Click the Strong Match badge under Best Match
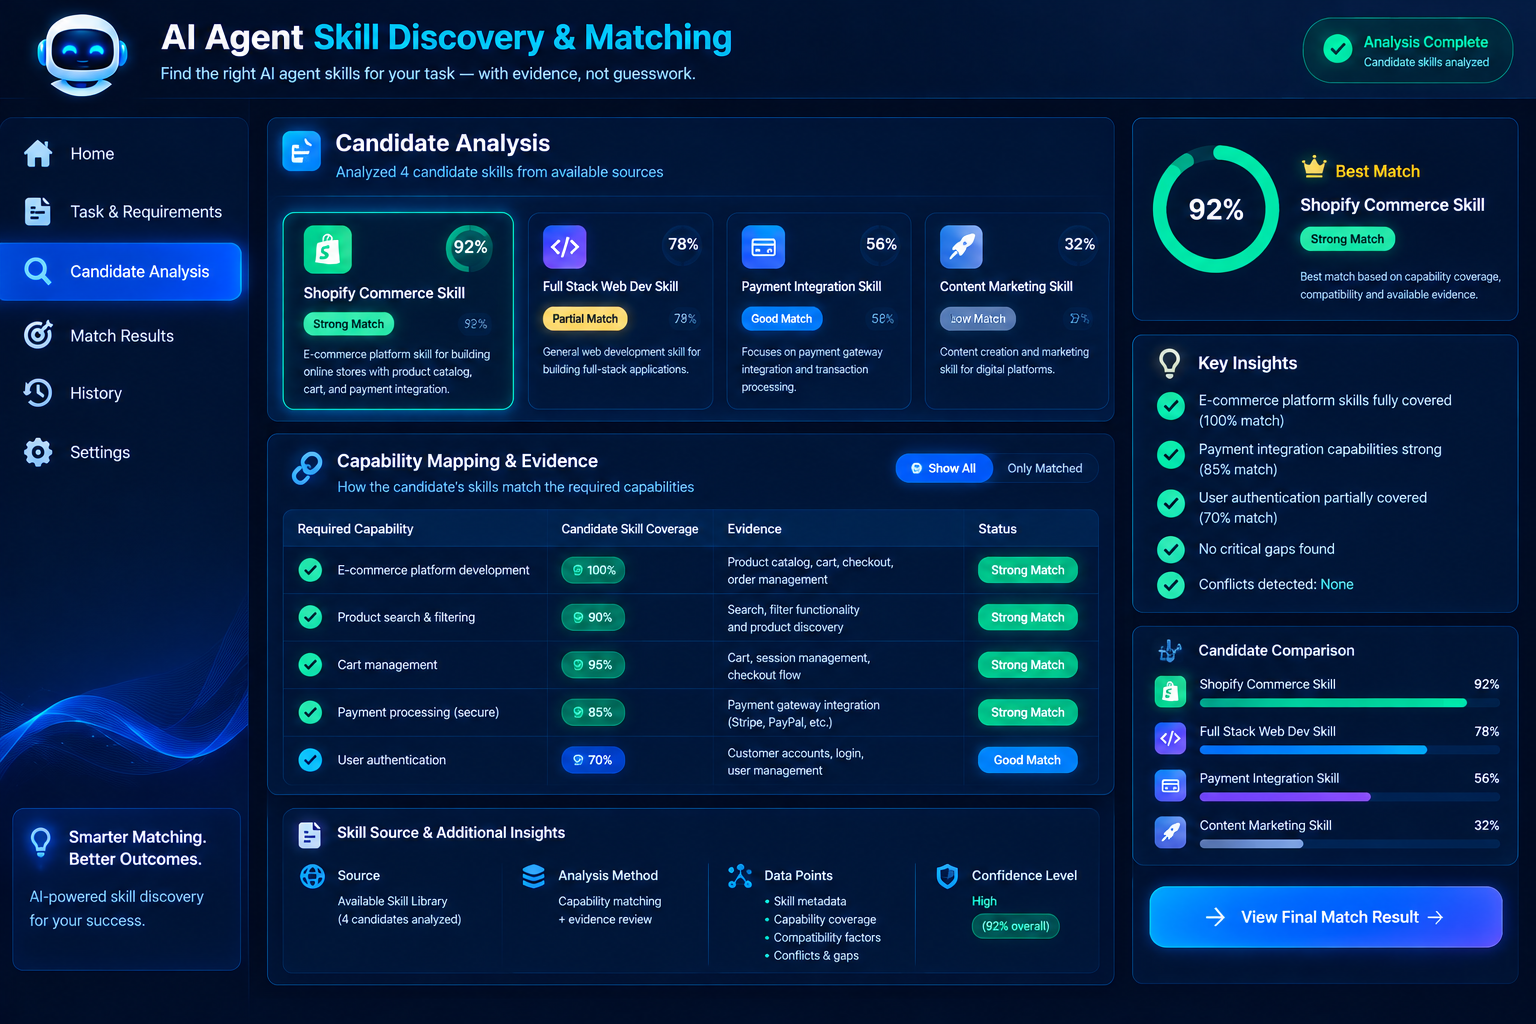This screenshot has height=1024, width=1536. [1347, 239]
